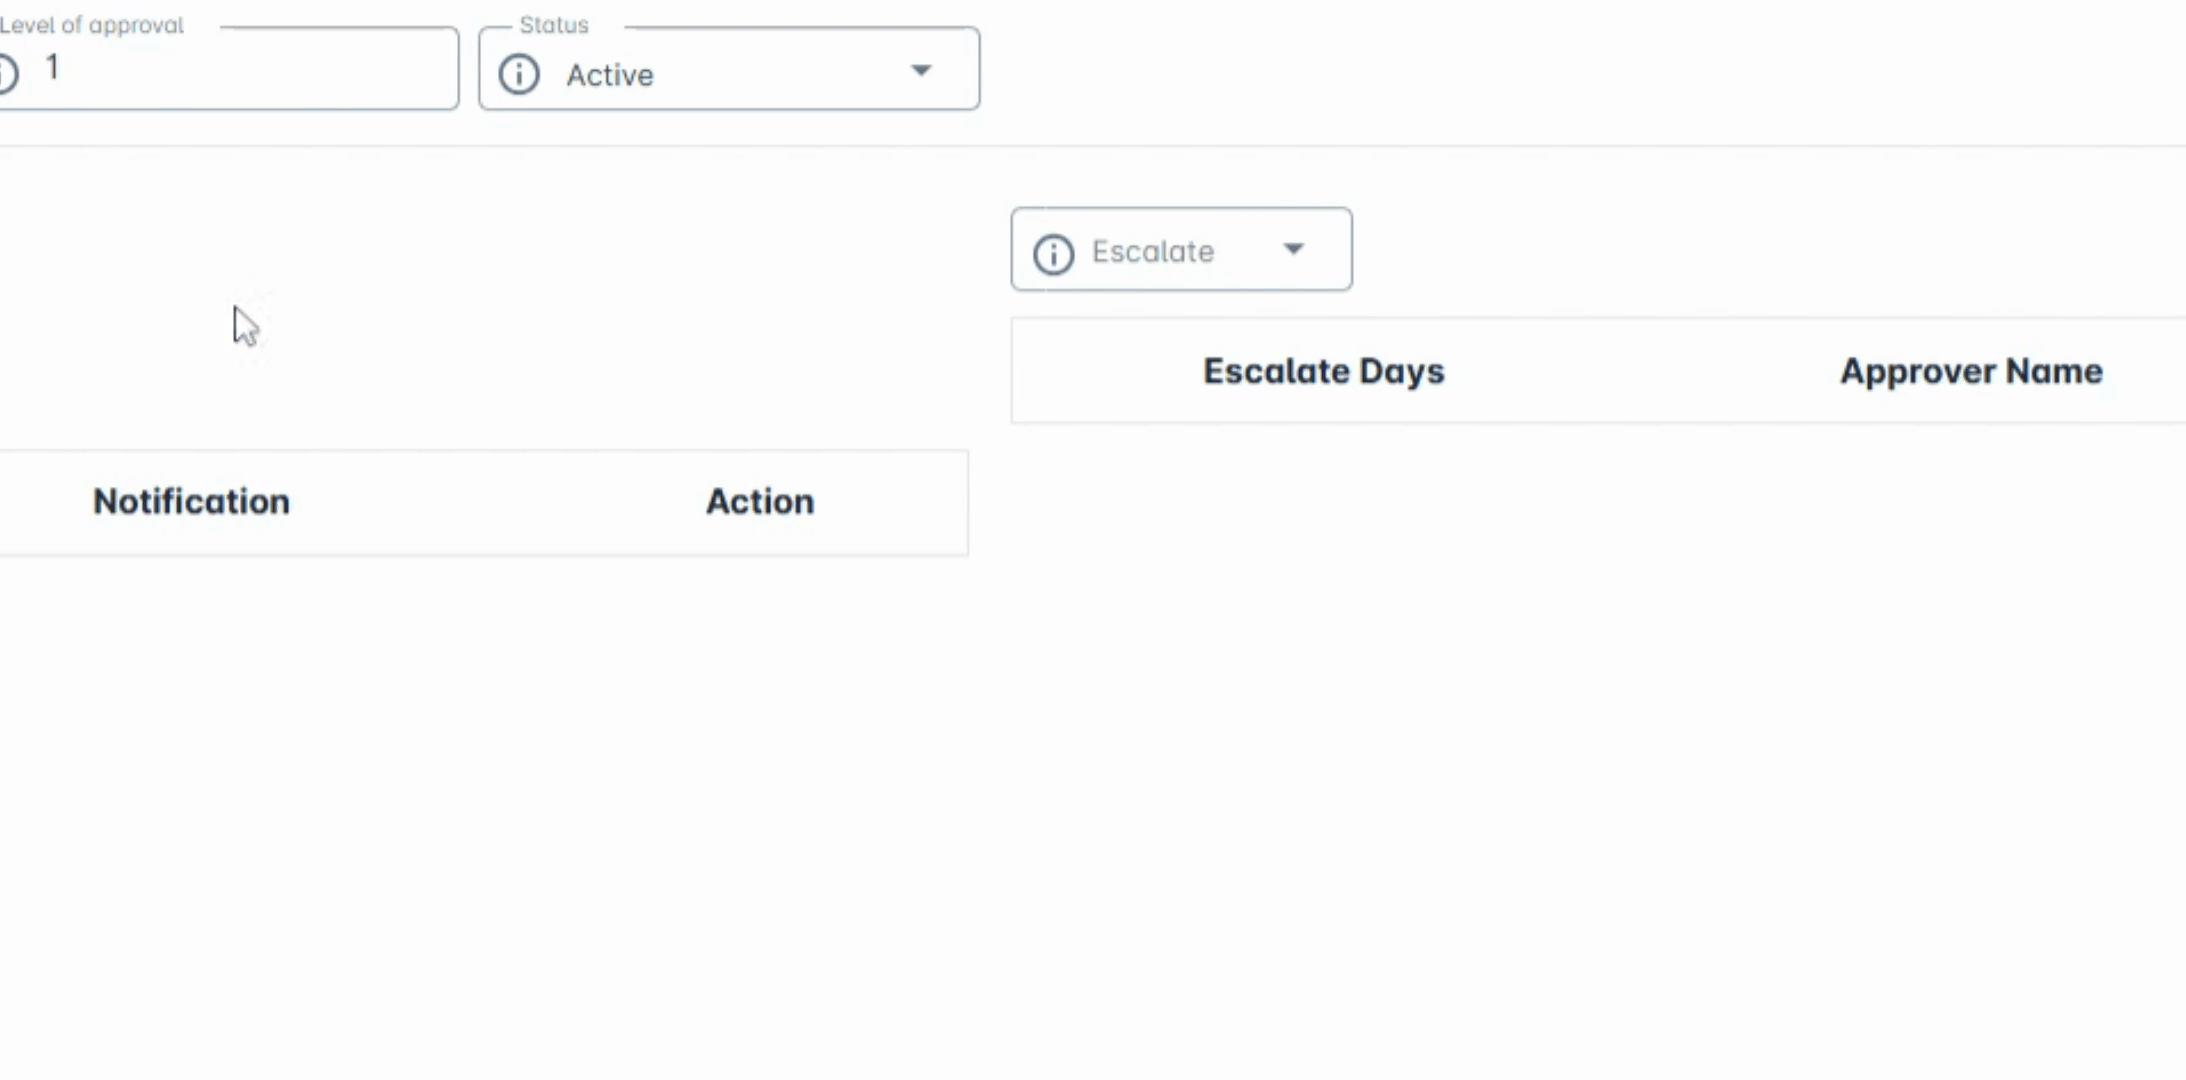This screenshot has width=2186, height=1080.
Task: Click info icon in Level of approval field
Action: tap(6, 74)
